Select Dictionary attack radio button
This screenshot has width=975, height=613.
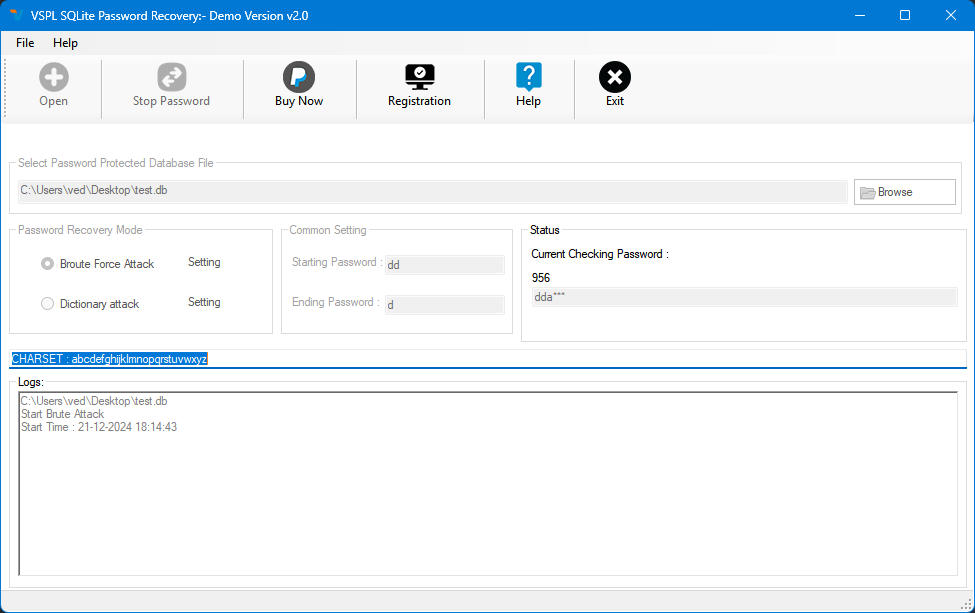pyautogui.click(x=47, y=303)
